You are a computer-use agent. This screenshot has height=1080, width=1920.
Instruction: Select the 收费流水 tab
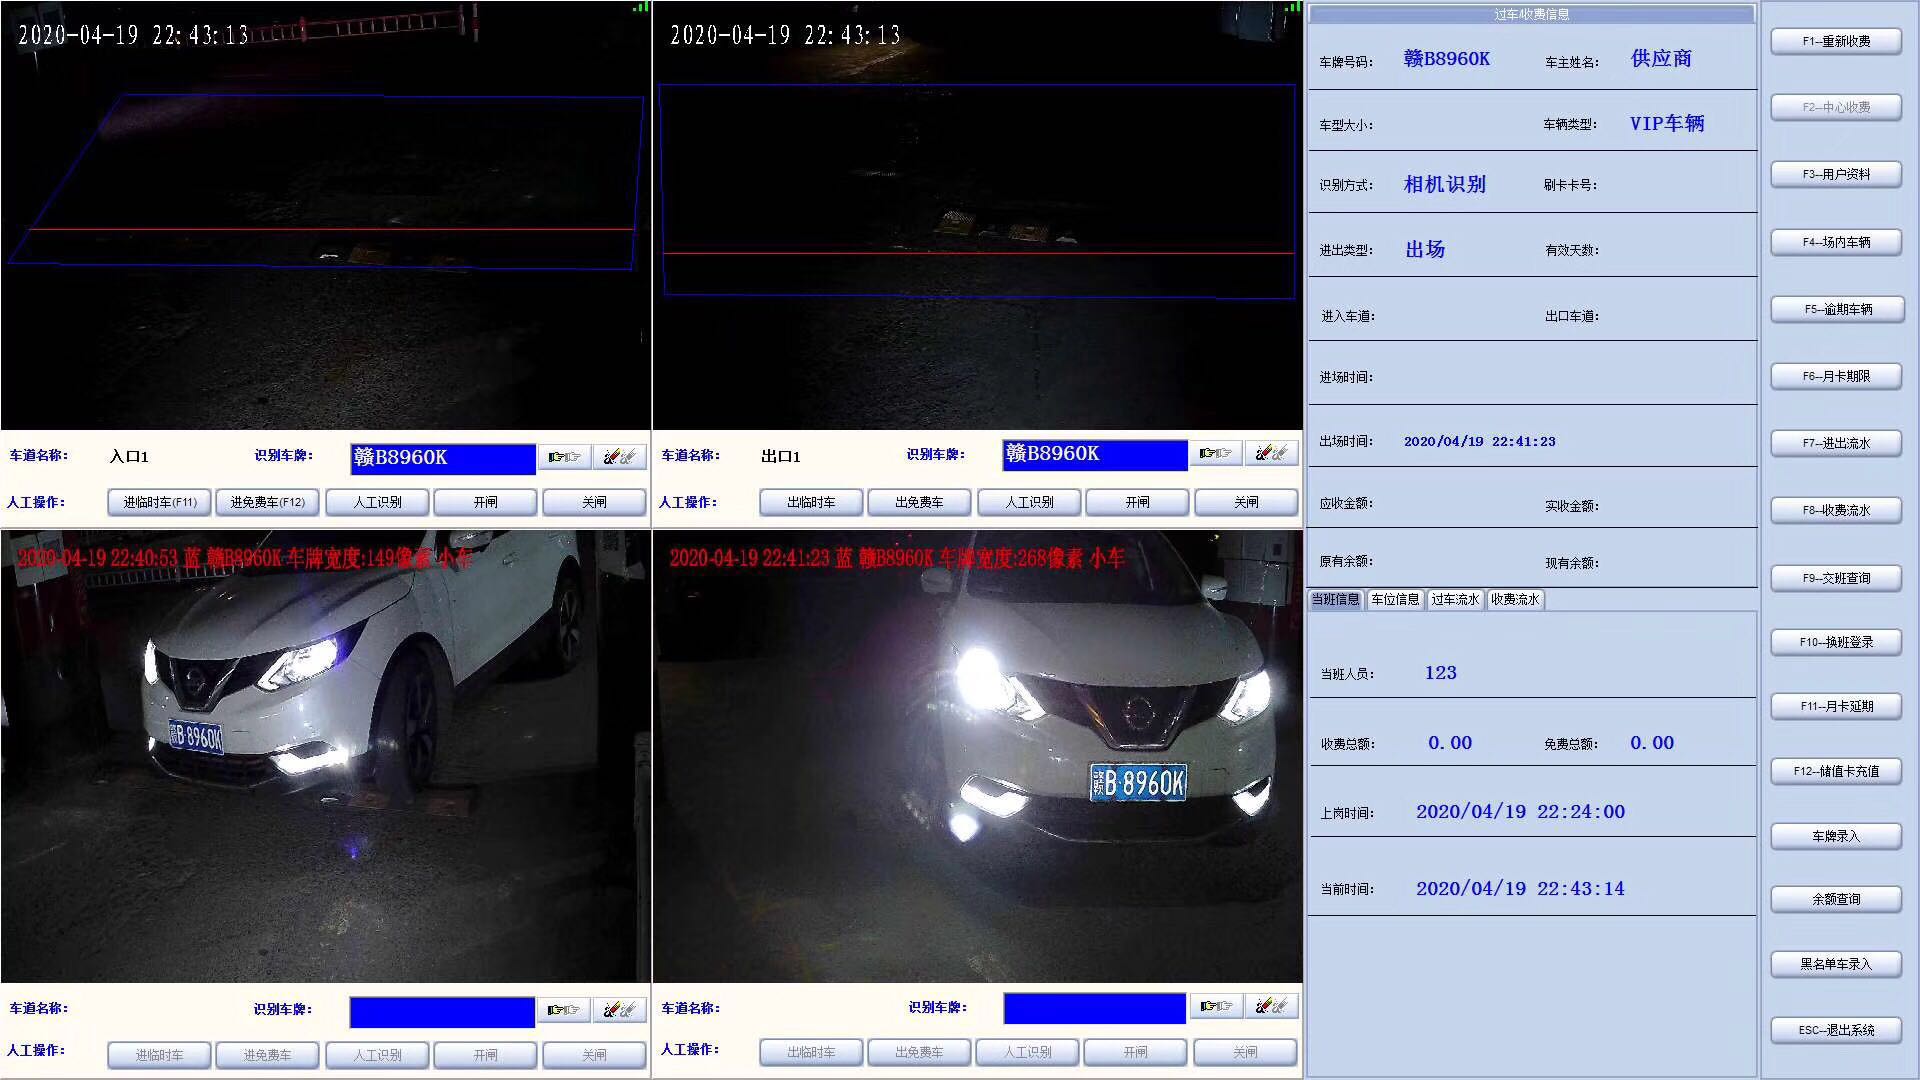coord(1515,600)
